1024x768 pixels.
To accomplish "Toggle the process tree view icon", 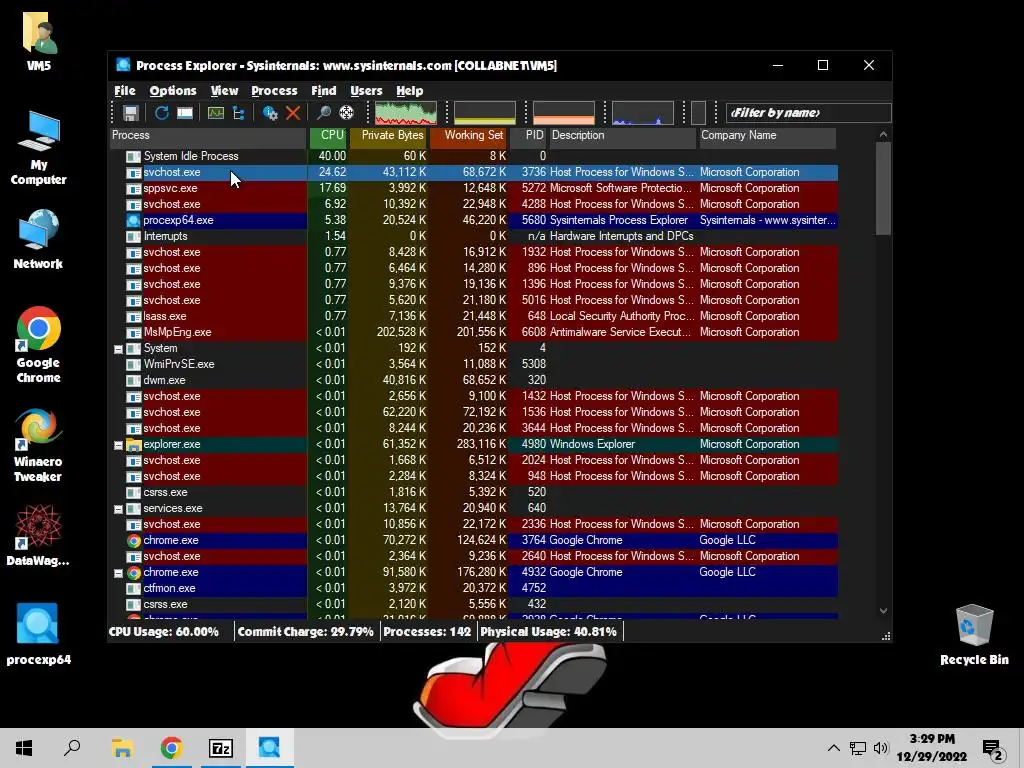I will pyautogui.click(x=239, y=113).
